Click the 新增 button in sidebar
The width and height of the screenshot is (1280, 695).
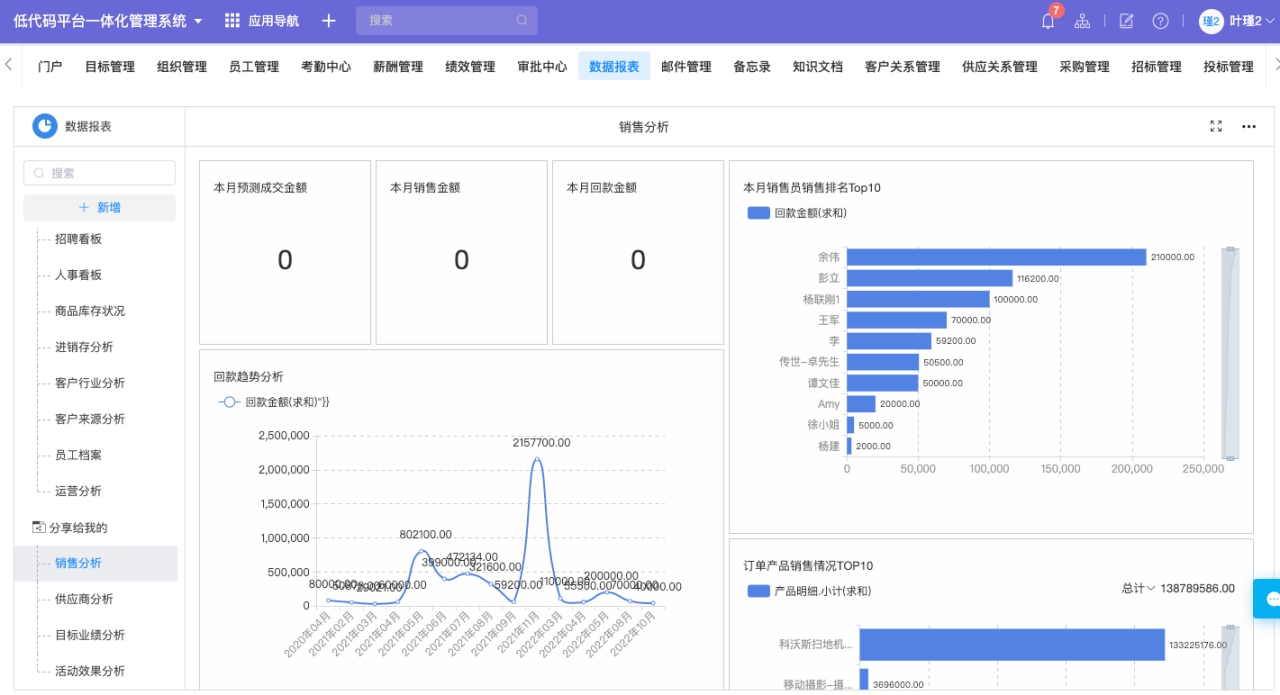pos(99,207)
